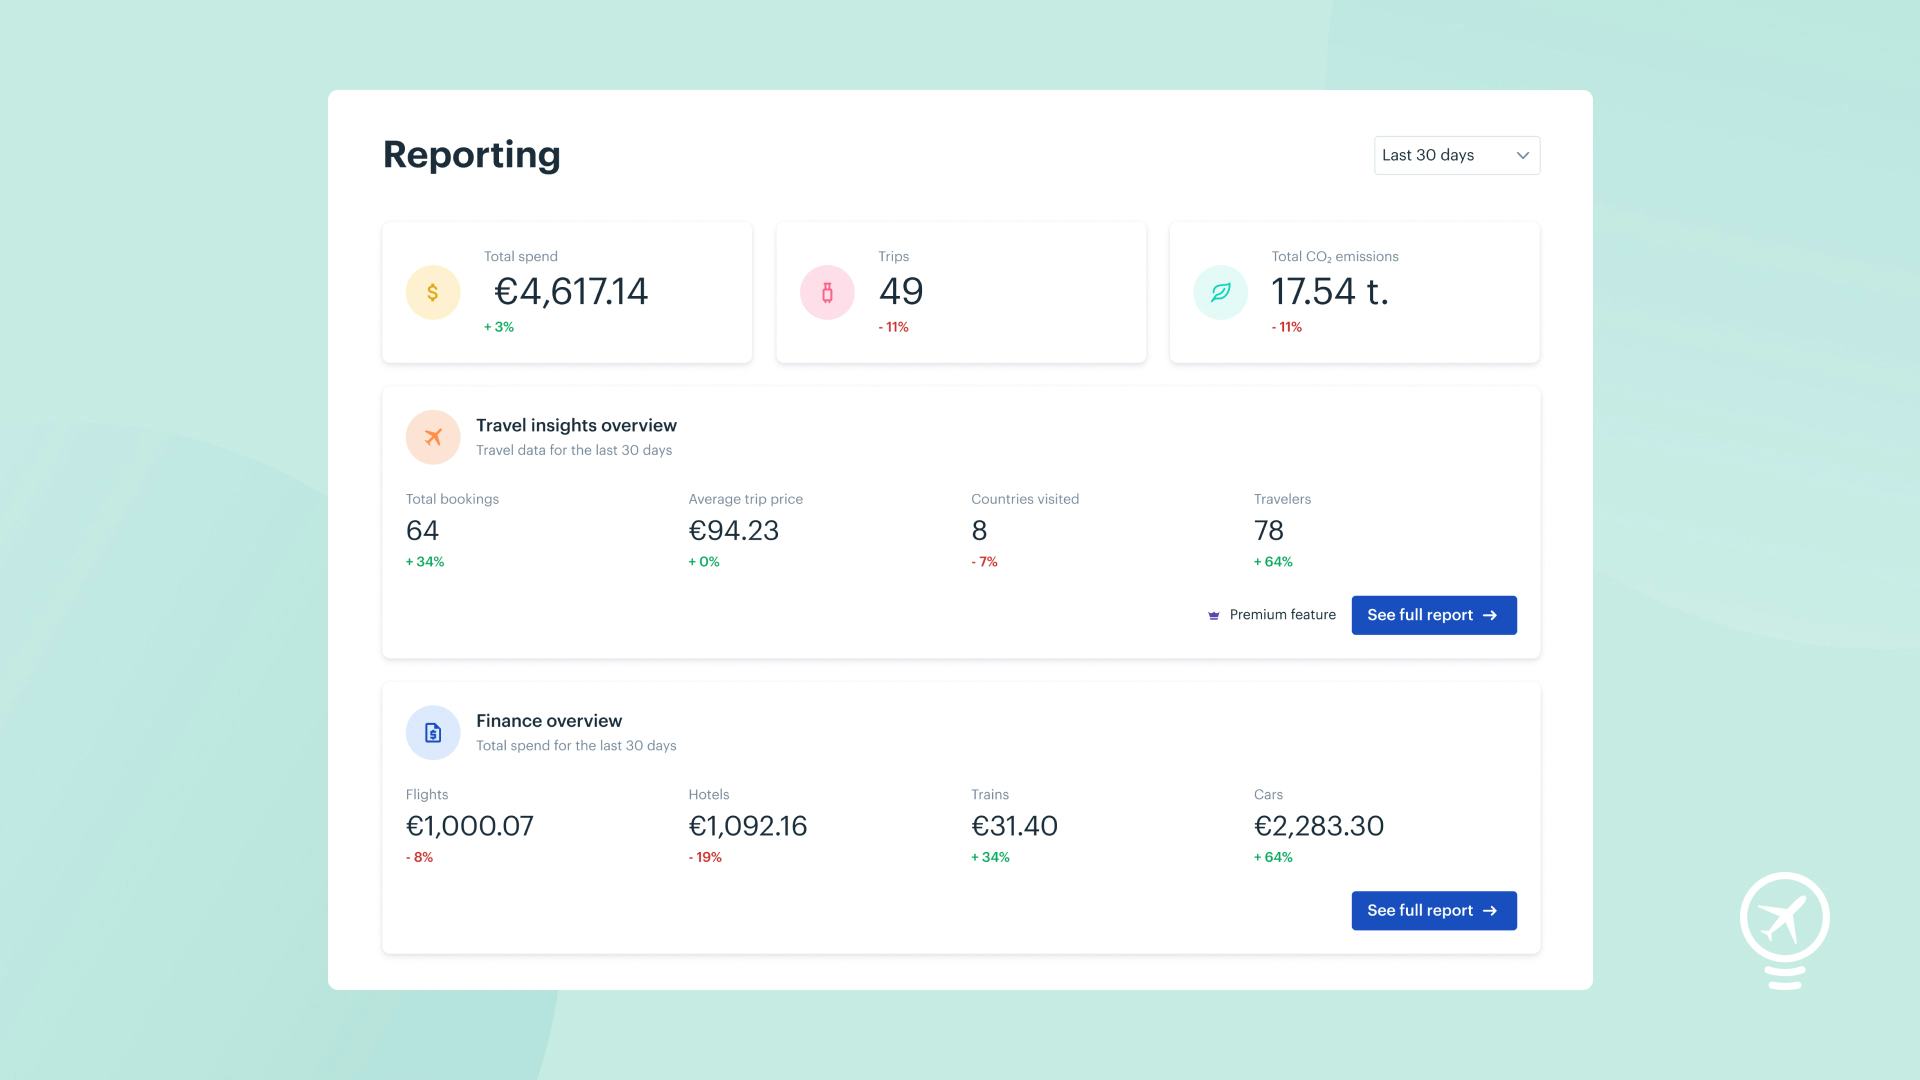See full report for Travel insights

1432,615
